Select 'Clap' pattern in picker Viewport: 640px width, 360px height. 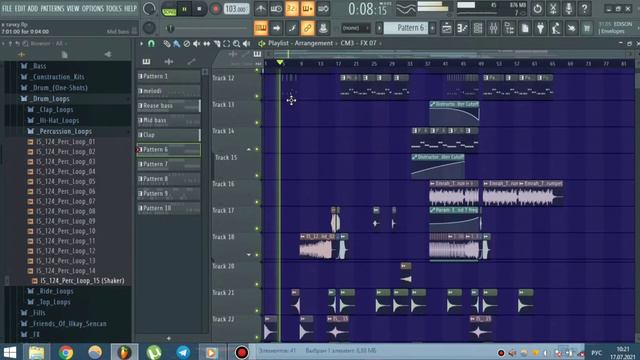169,135
